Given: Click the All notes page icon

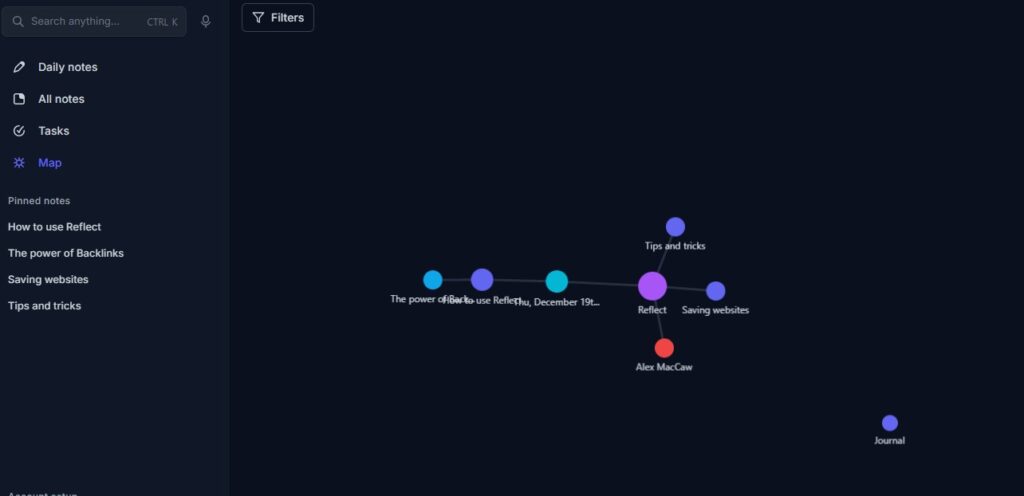Looking at the screenshot, I should [x=19, y=99].
